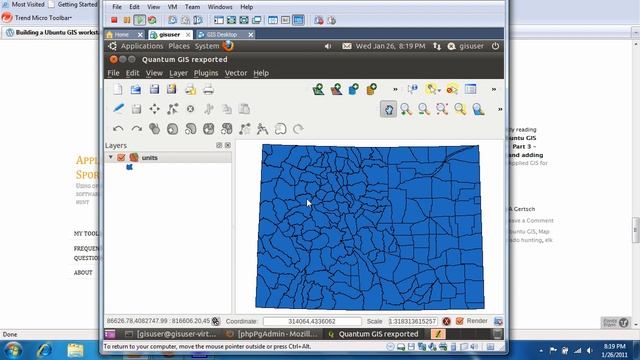Switch to the GIS Desktop VM tab
The width and height of the screenshot is (640, 360).
coord(225,35)
